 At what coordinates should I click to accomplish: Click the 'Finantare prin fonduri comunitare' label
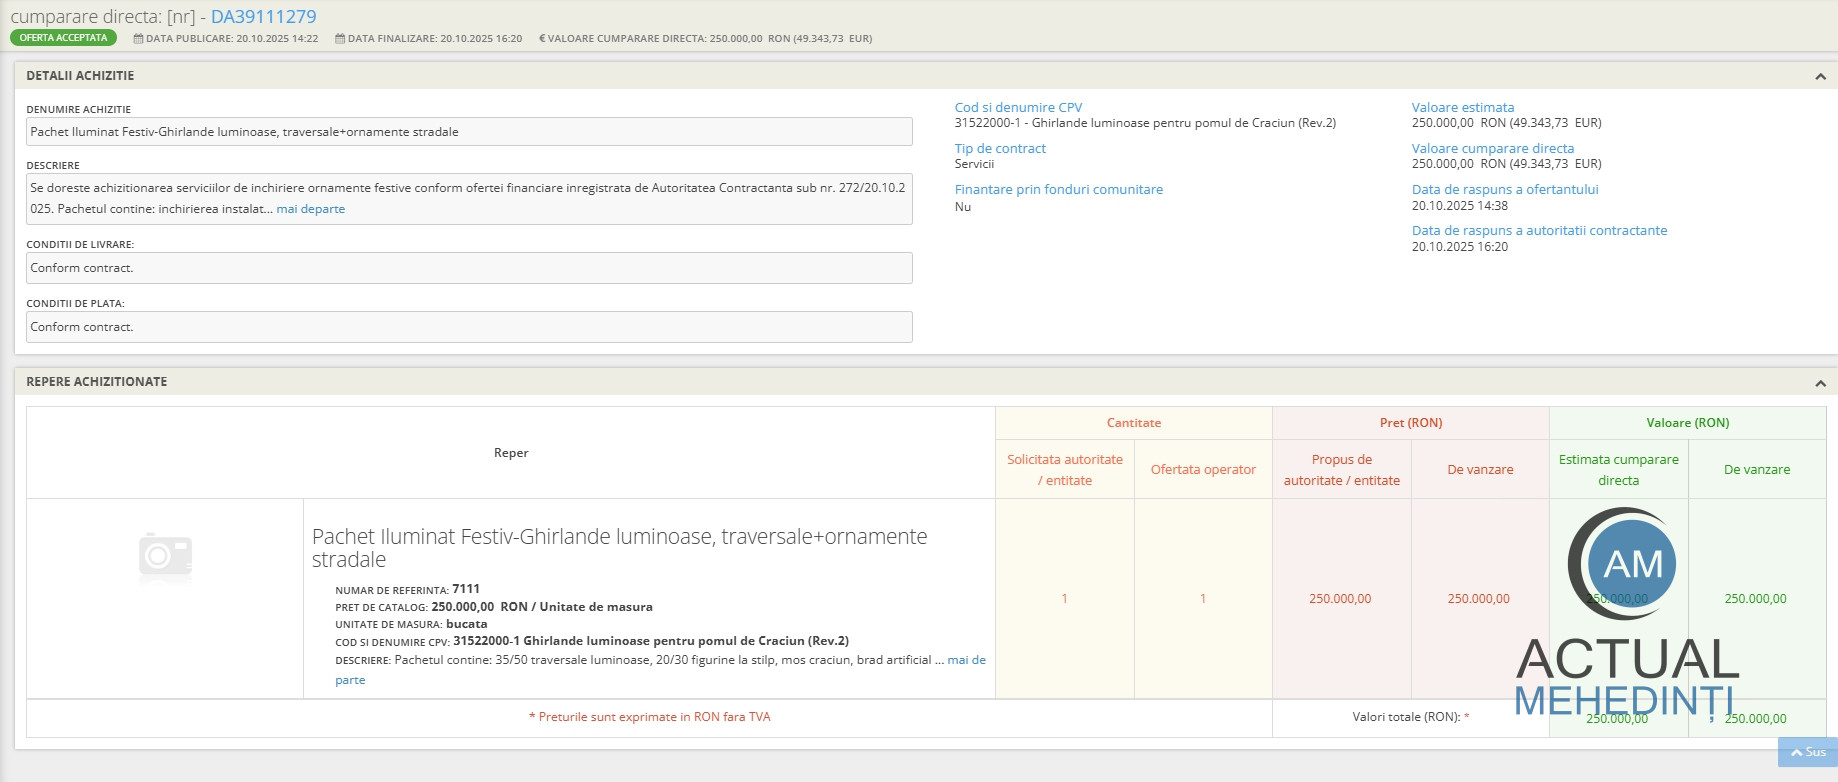[1058, 189]
